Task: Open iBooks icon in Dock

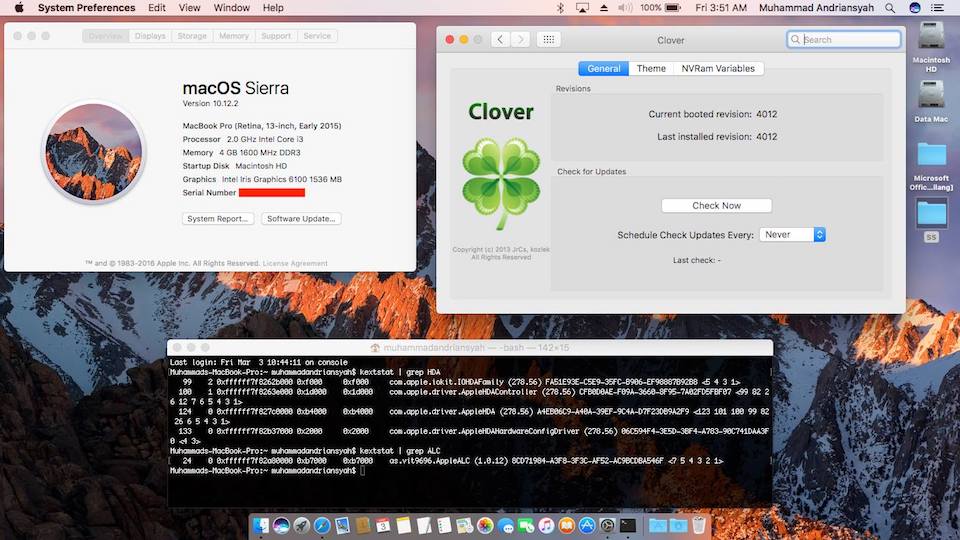Action: [x=567, y=525]
